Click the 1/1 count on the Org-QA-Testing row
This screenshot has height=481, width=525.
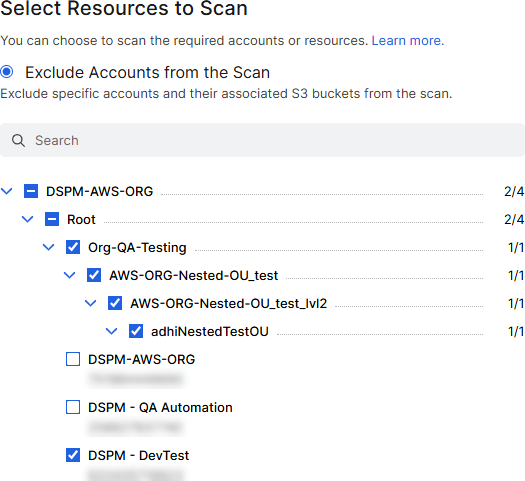coord(516,248)
